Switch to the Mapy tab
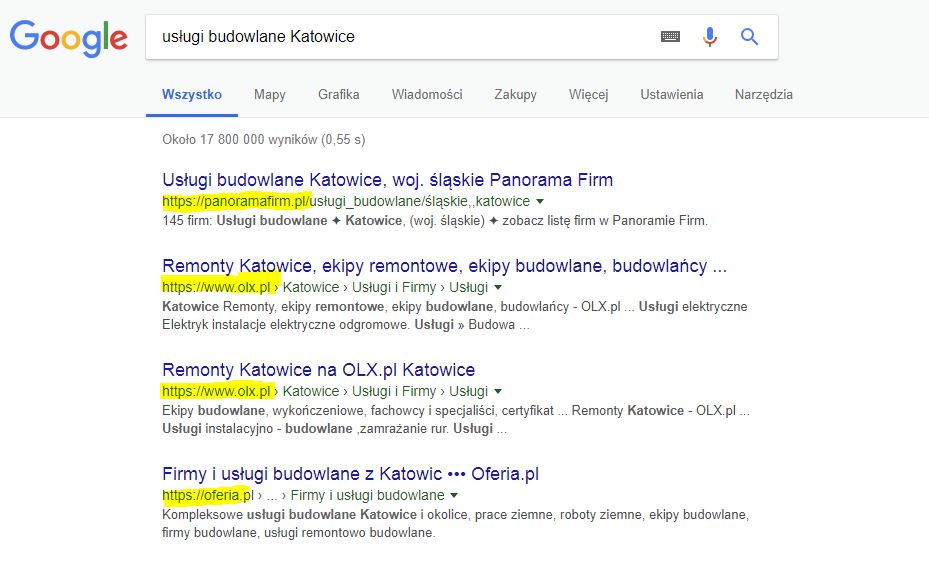The width and height of the screenshot is (929, 568). [270, 95]
